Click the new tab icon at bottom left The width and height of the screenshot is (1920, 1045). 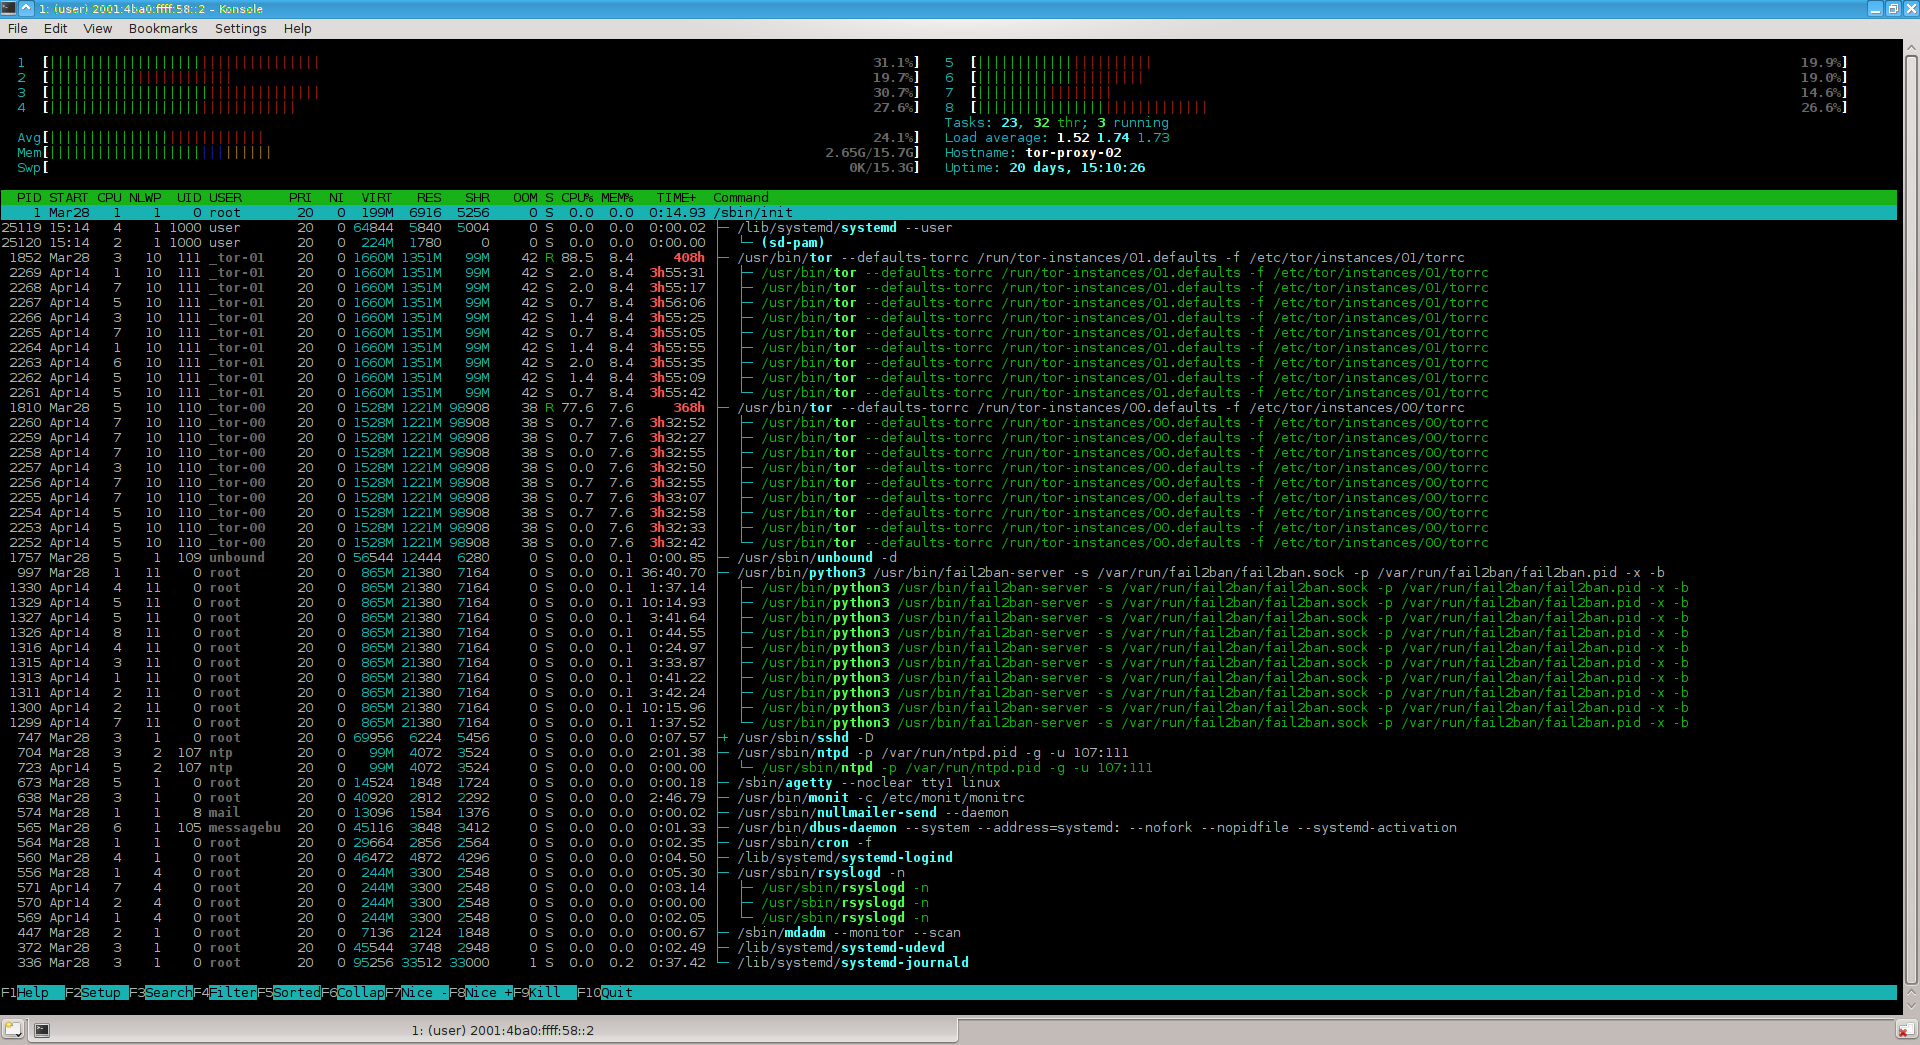[x=13, y=1028]
